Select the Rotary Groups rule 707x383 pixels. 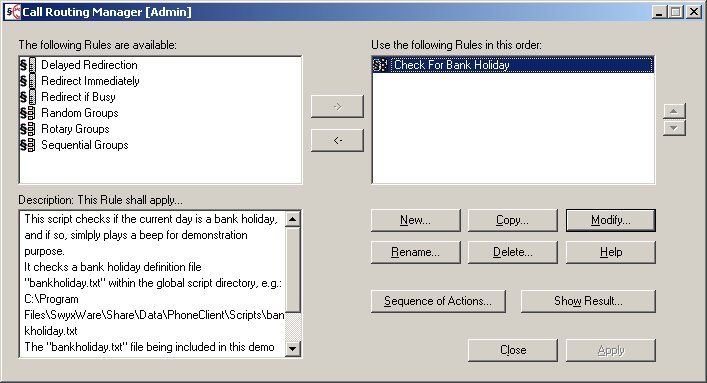(x=75, y=129)
